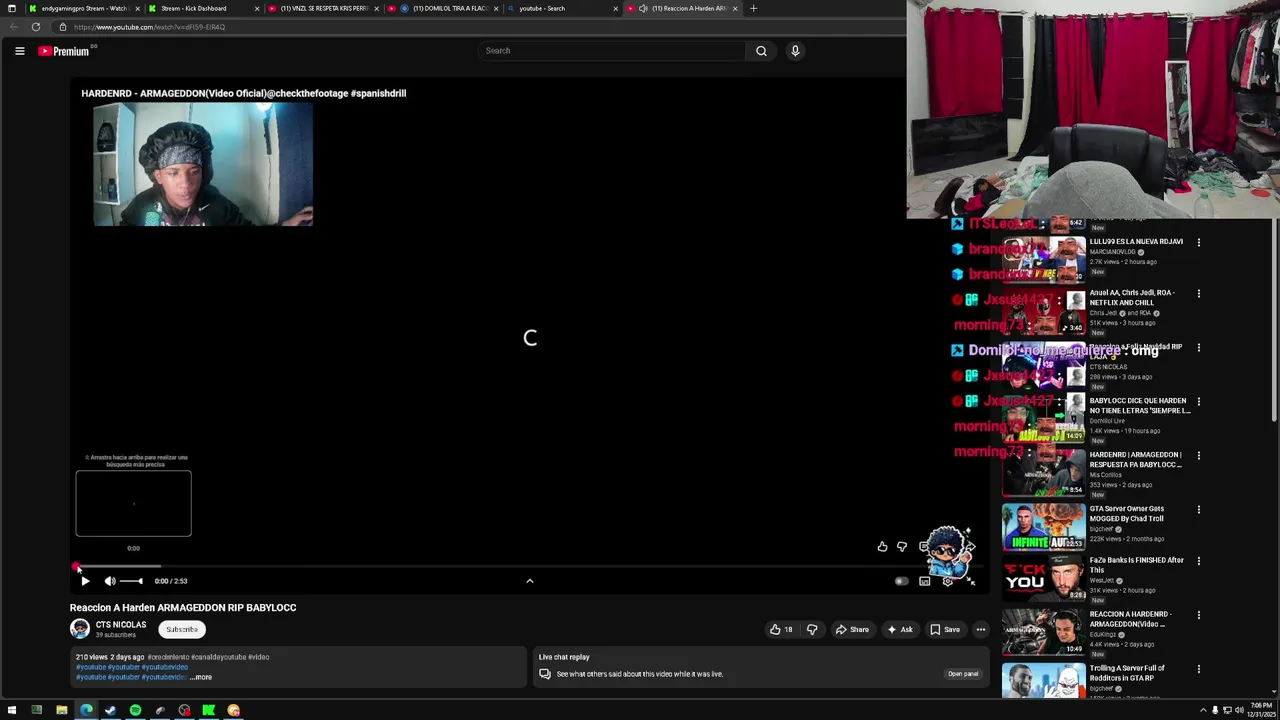Share this video

852,630
